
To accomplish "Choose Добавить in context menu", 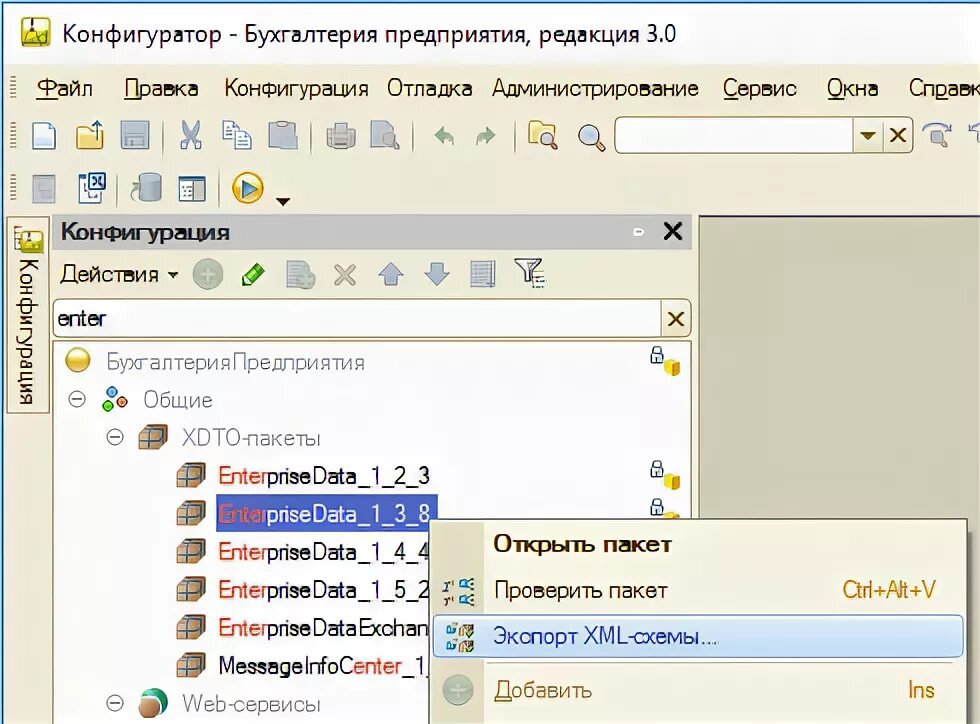I will (x=542, y=690).
